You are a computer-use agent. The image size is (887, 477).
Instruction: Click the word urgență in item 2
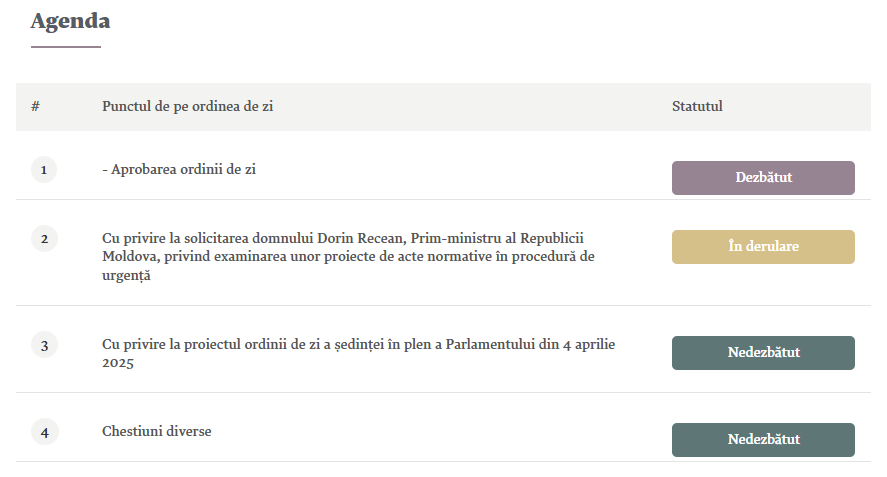[126, 276]
